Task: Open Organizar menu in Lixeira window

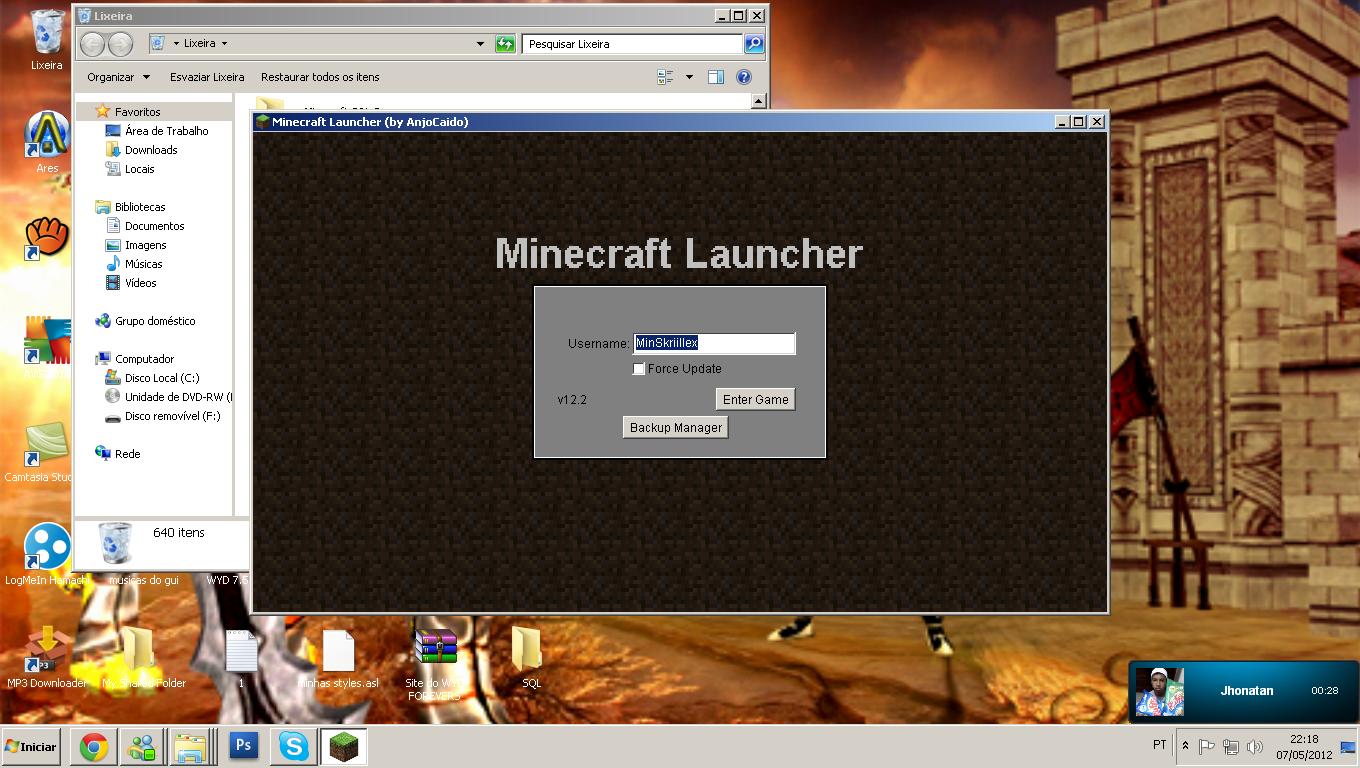Action: pos(118,77)
